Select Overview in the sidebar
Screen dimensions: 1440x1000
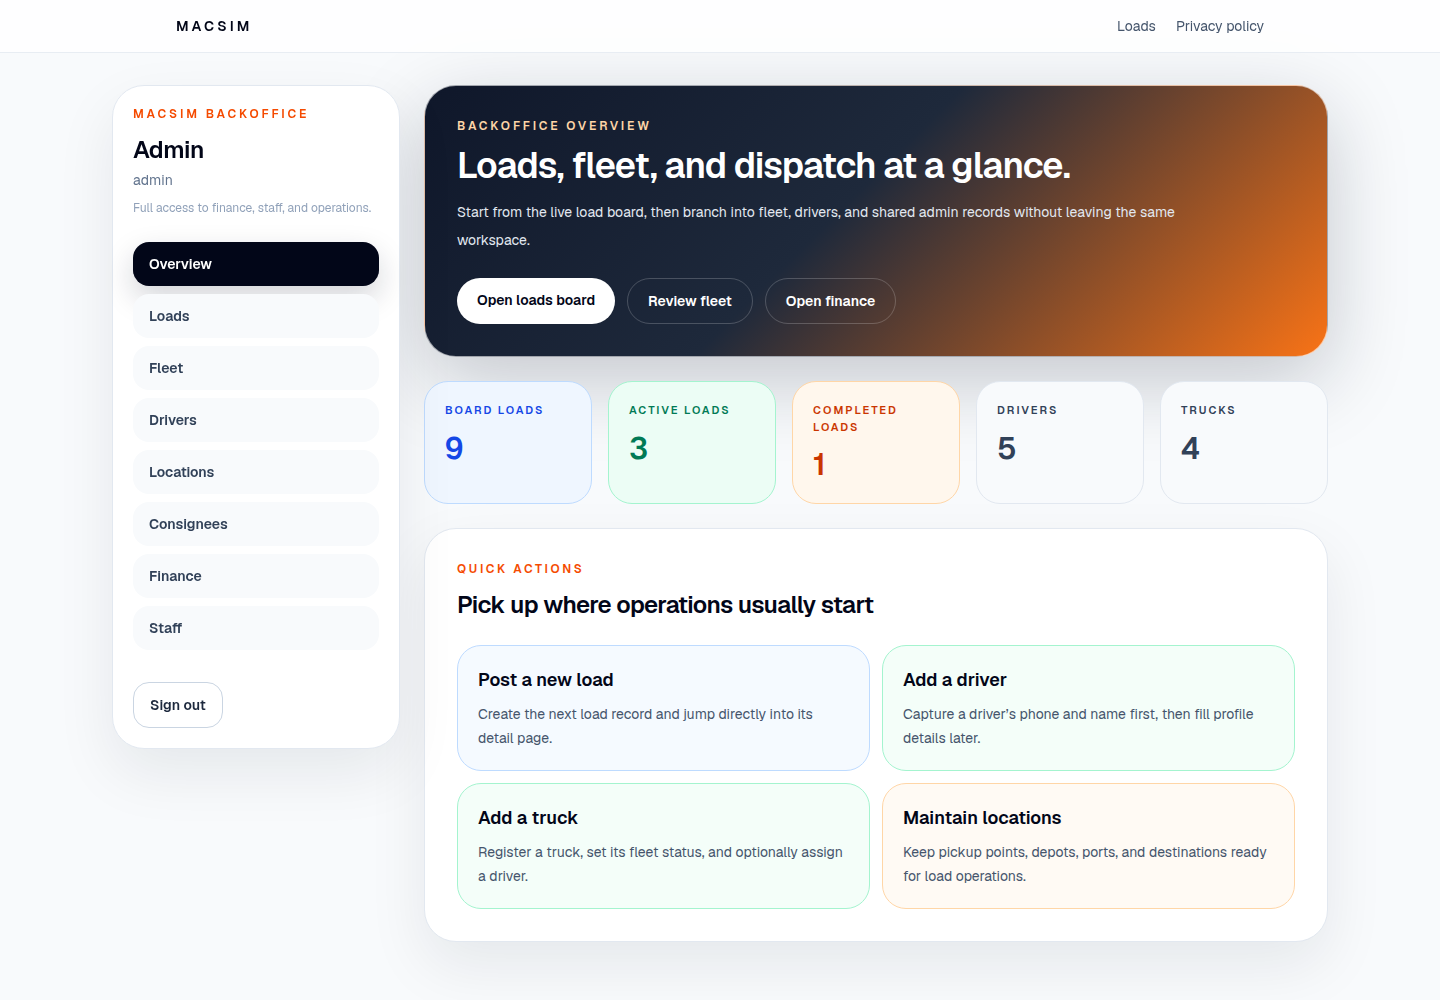point(256,264)
